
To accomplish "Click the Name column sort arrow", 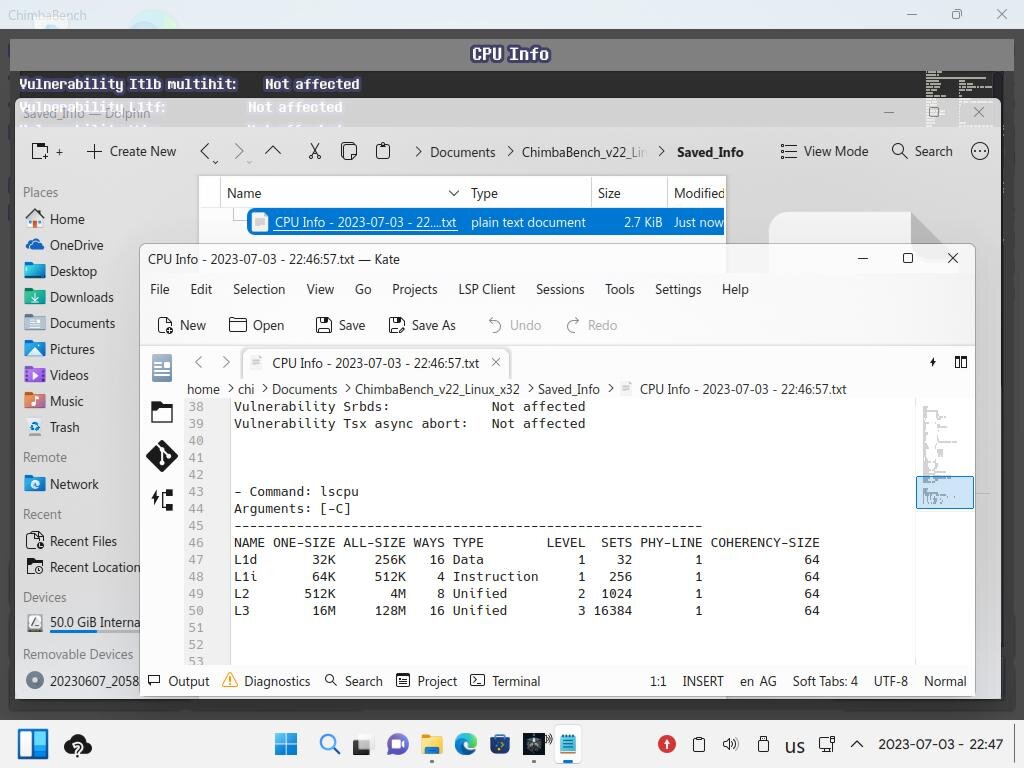I will click(455, 193).
